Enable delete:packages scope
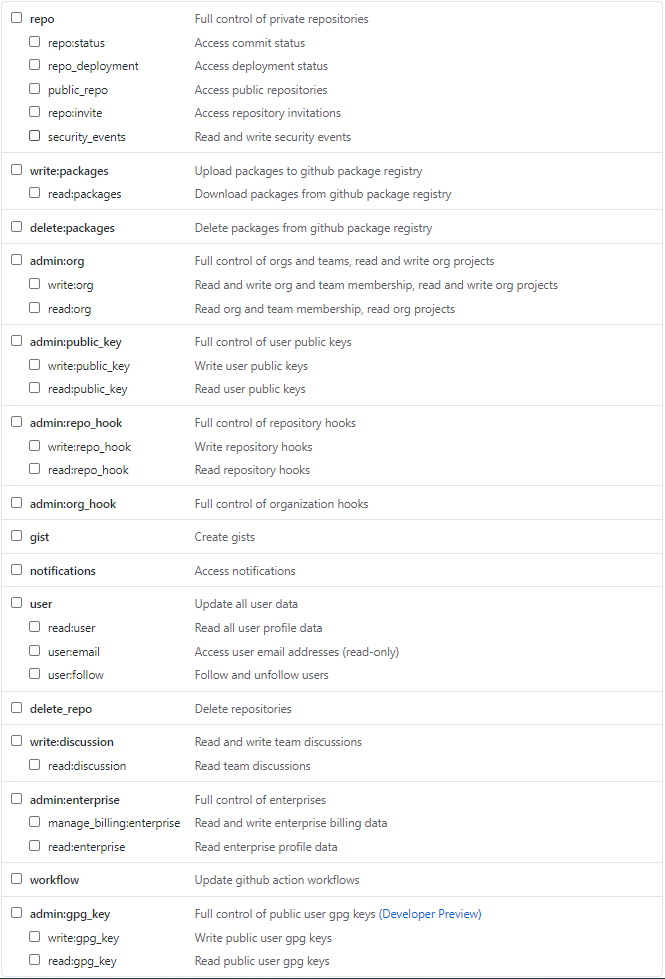The width and height of the screenshot is (665, 979). [x=16, y=226]
